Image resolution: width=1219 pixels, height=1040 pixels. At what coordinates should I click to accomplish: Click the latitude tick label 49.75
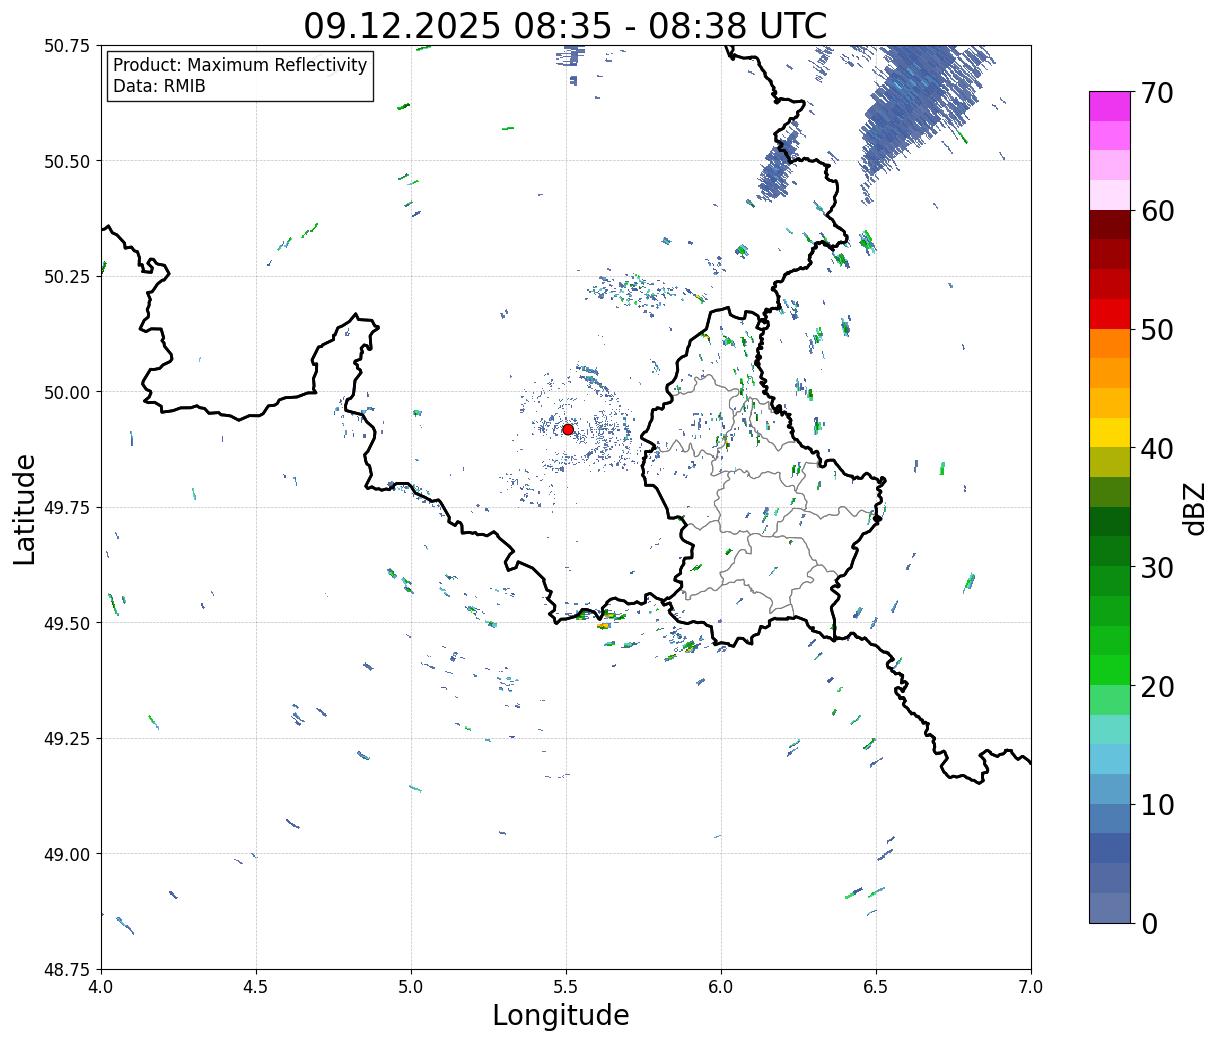[67, 508]
